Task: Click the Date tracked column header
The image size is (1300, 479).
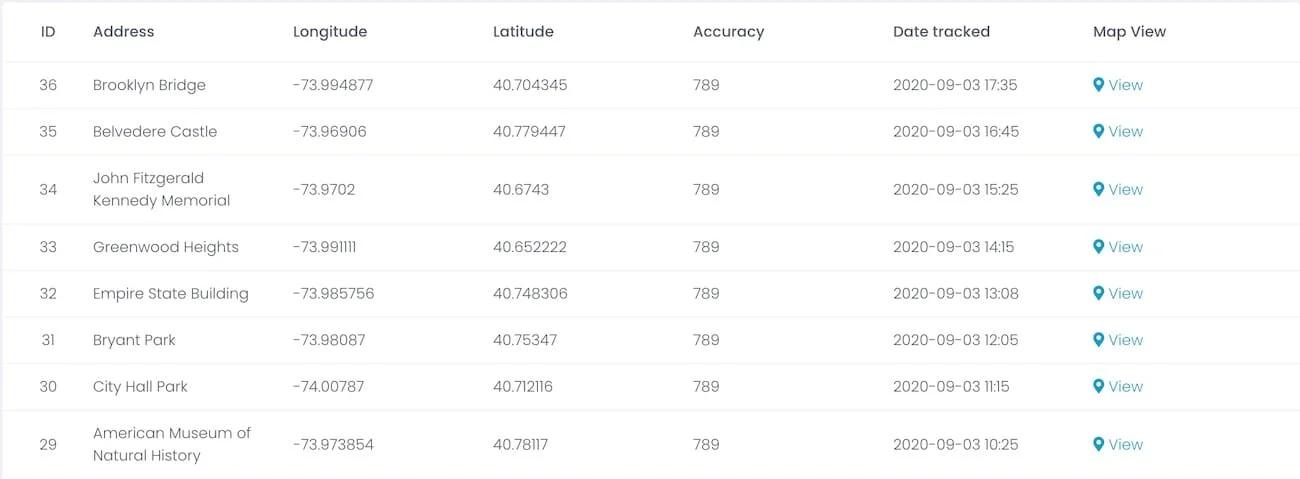Action: click(941, 31)
